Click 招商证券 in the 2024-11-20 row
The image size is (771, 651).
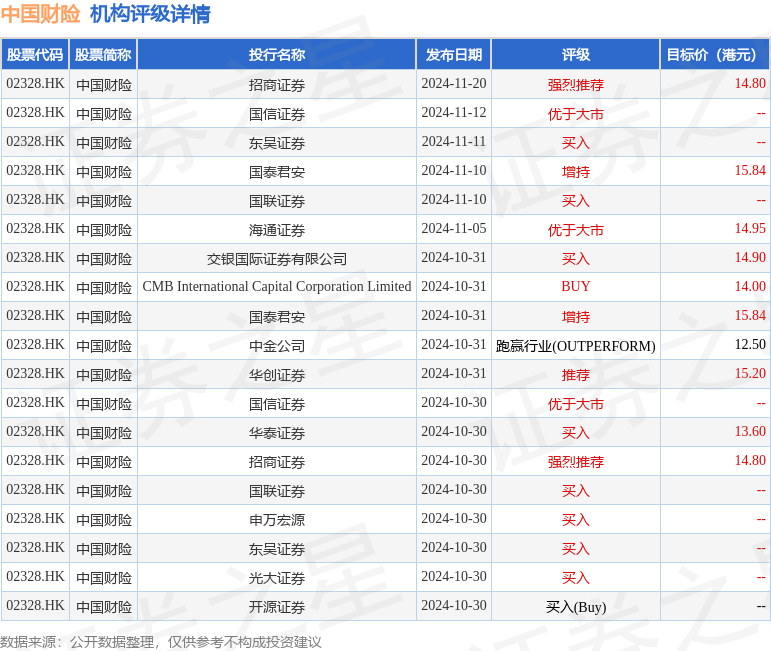(x=277, y=85)
